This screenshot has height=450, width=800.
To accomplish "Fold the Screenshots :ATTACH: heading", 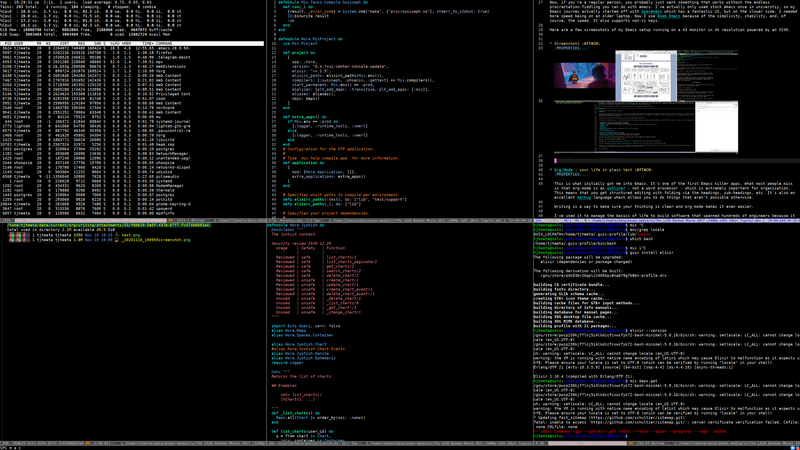I will (577, 44).
